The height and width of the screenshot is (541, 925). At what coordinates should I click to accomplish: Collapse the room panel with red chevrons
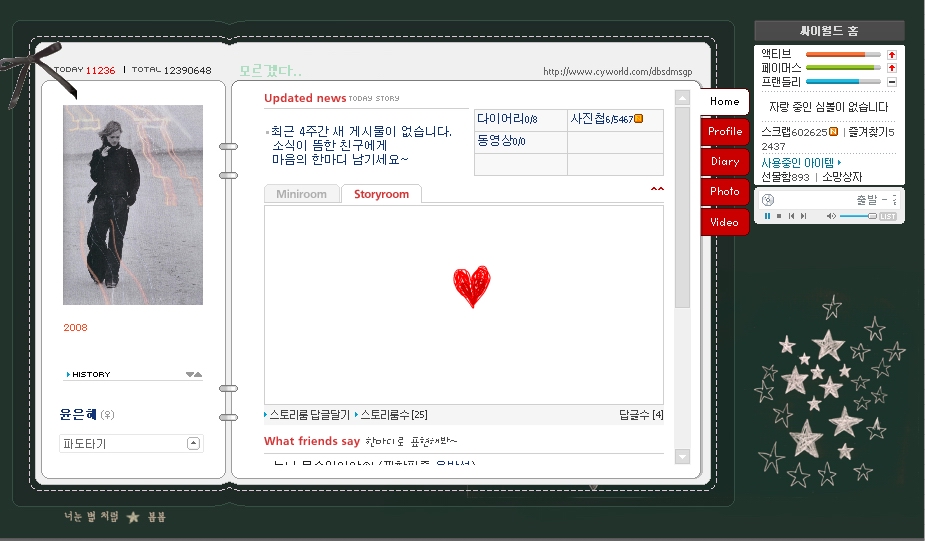click(x=657, y=189)
